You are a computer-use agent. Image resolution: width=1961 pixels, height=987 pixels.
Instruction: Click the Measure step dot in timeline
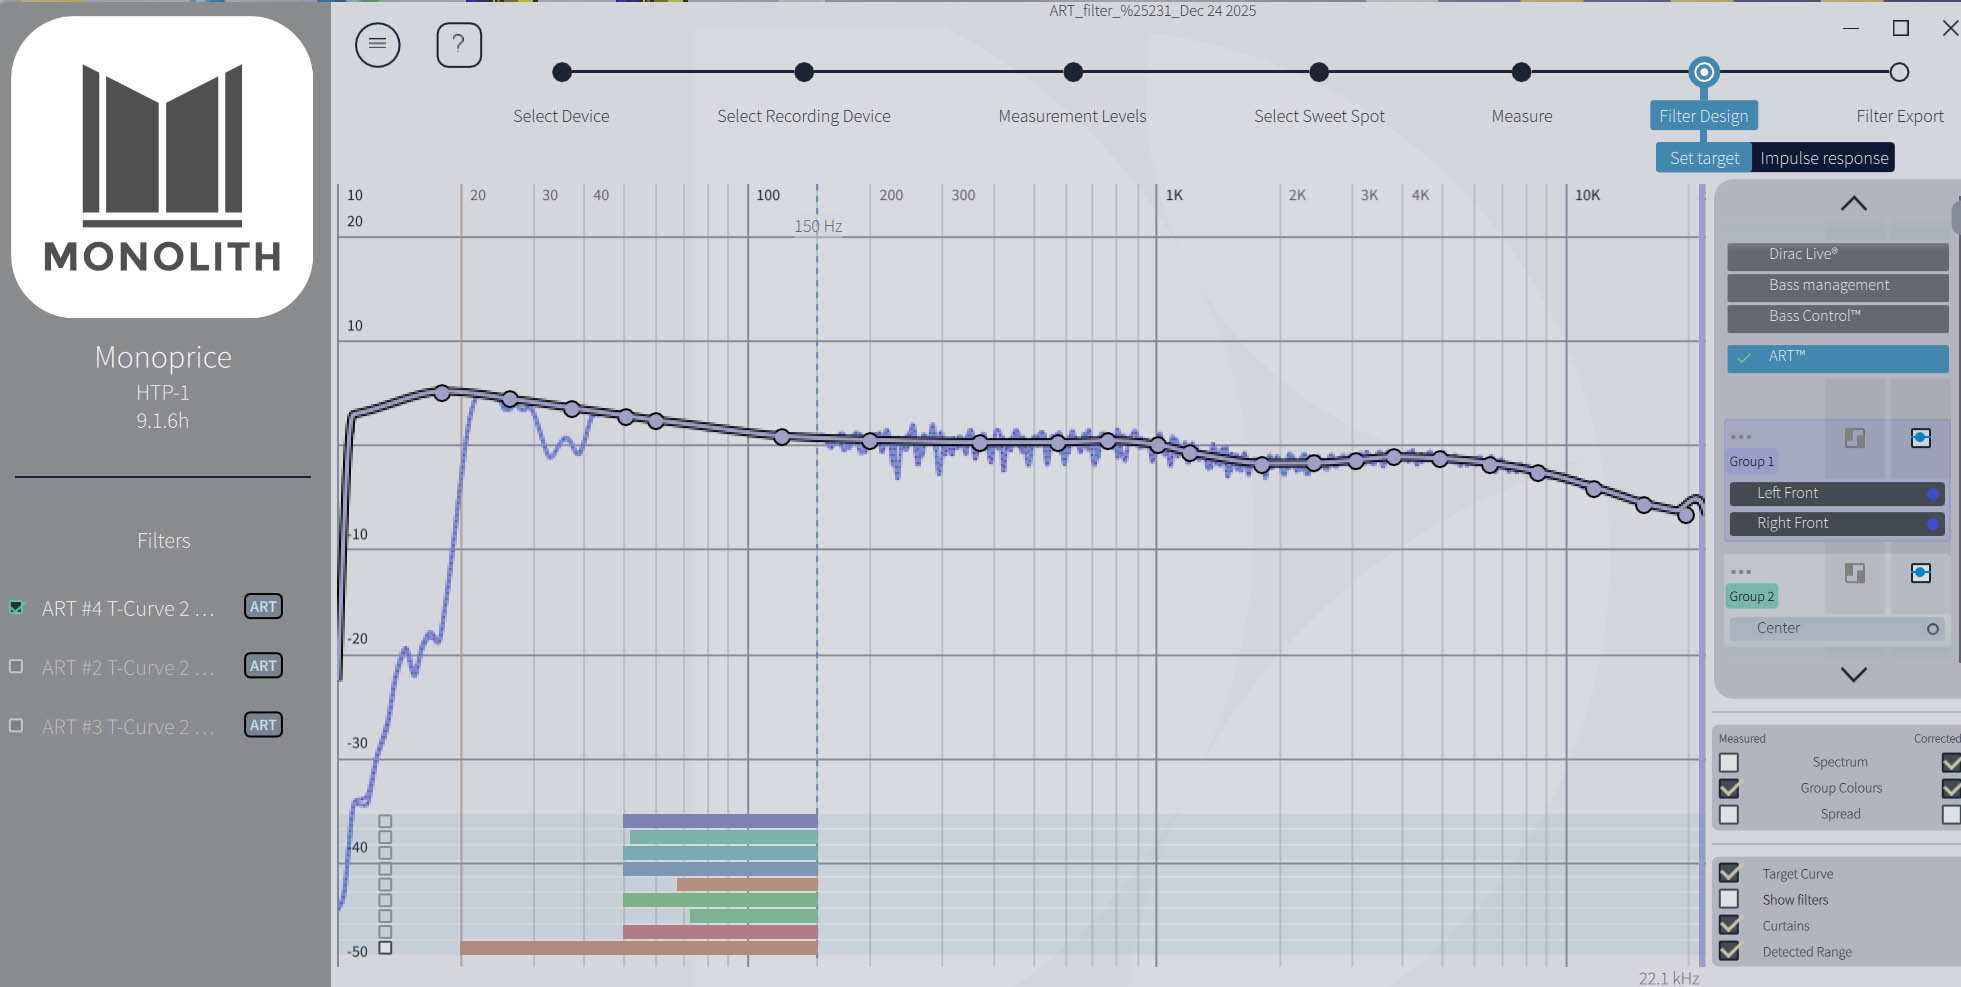click(1521, 73)
